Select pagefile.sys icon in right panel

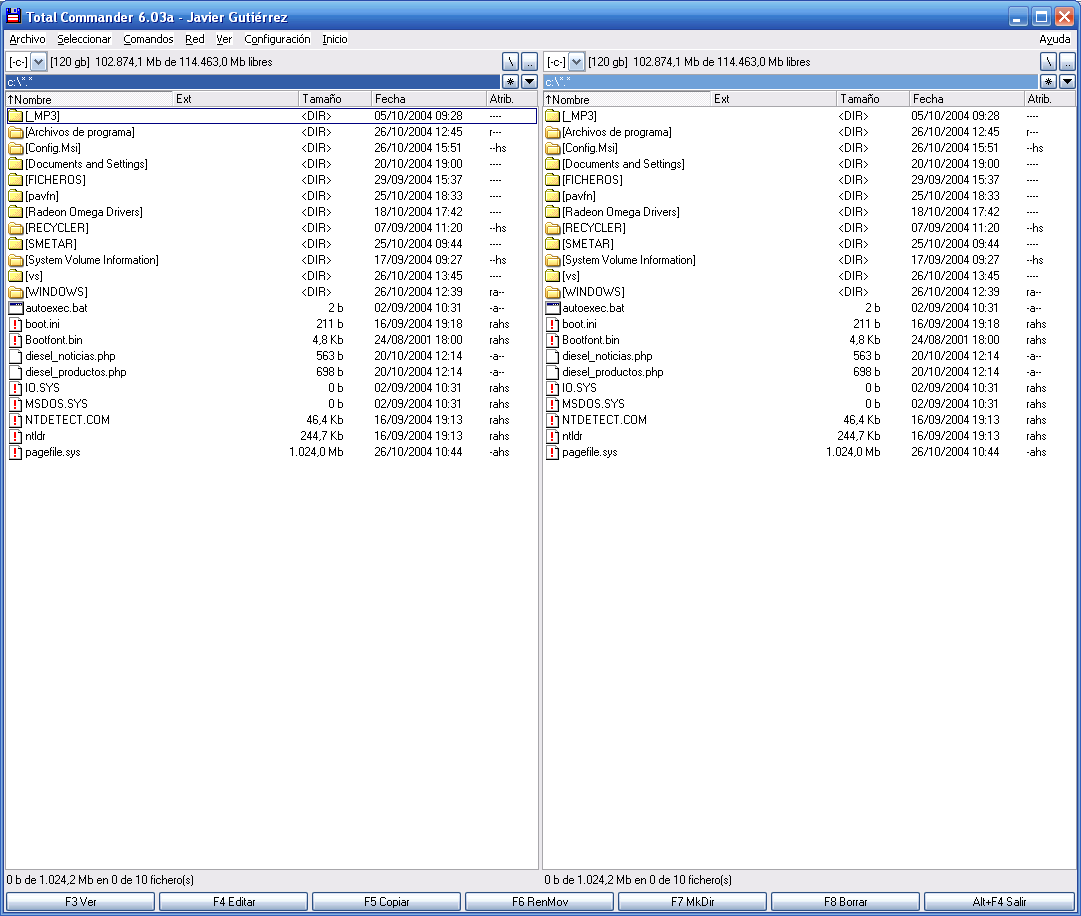point(553,452)
